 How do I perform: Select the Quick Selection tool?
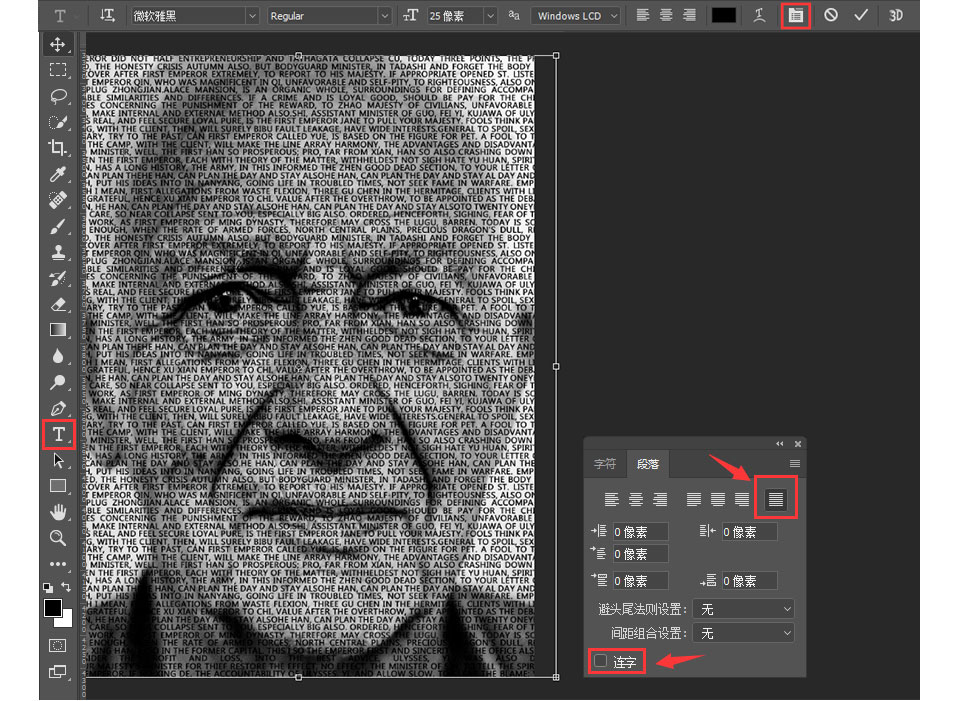click(x=58, y=122)
